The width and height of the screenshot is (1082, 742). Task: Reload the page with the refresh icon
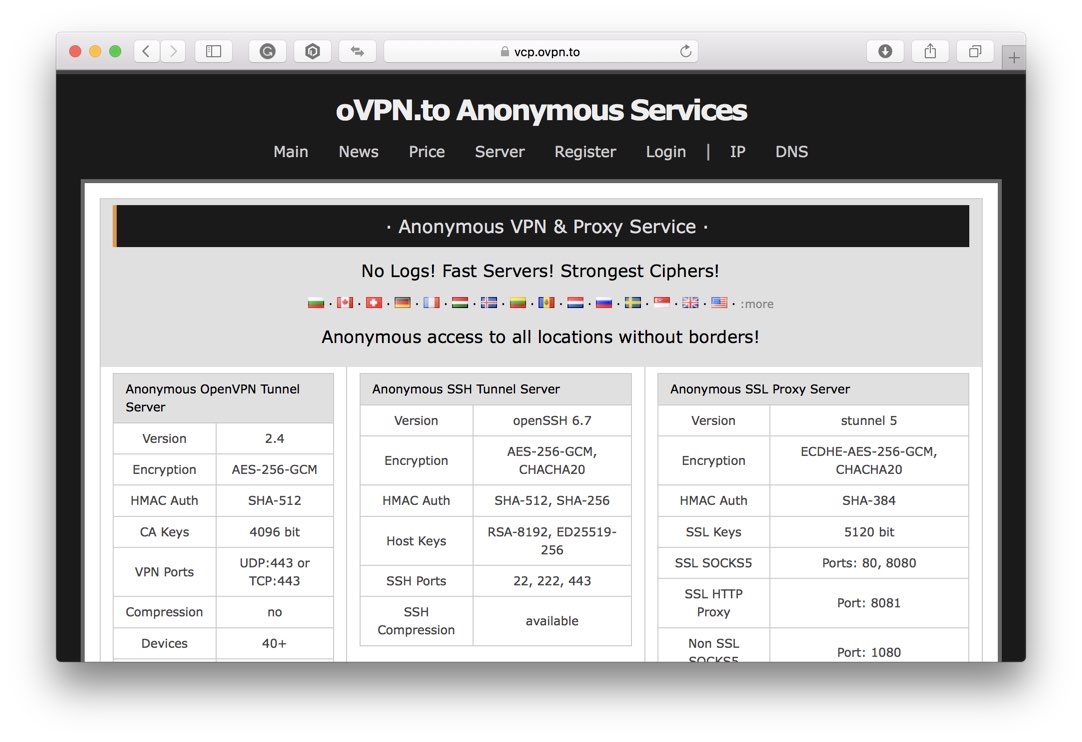(x=685, y=51)
